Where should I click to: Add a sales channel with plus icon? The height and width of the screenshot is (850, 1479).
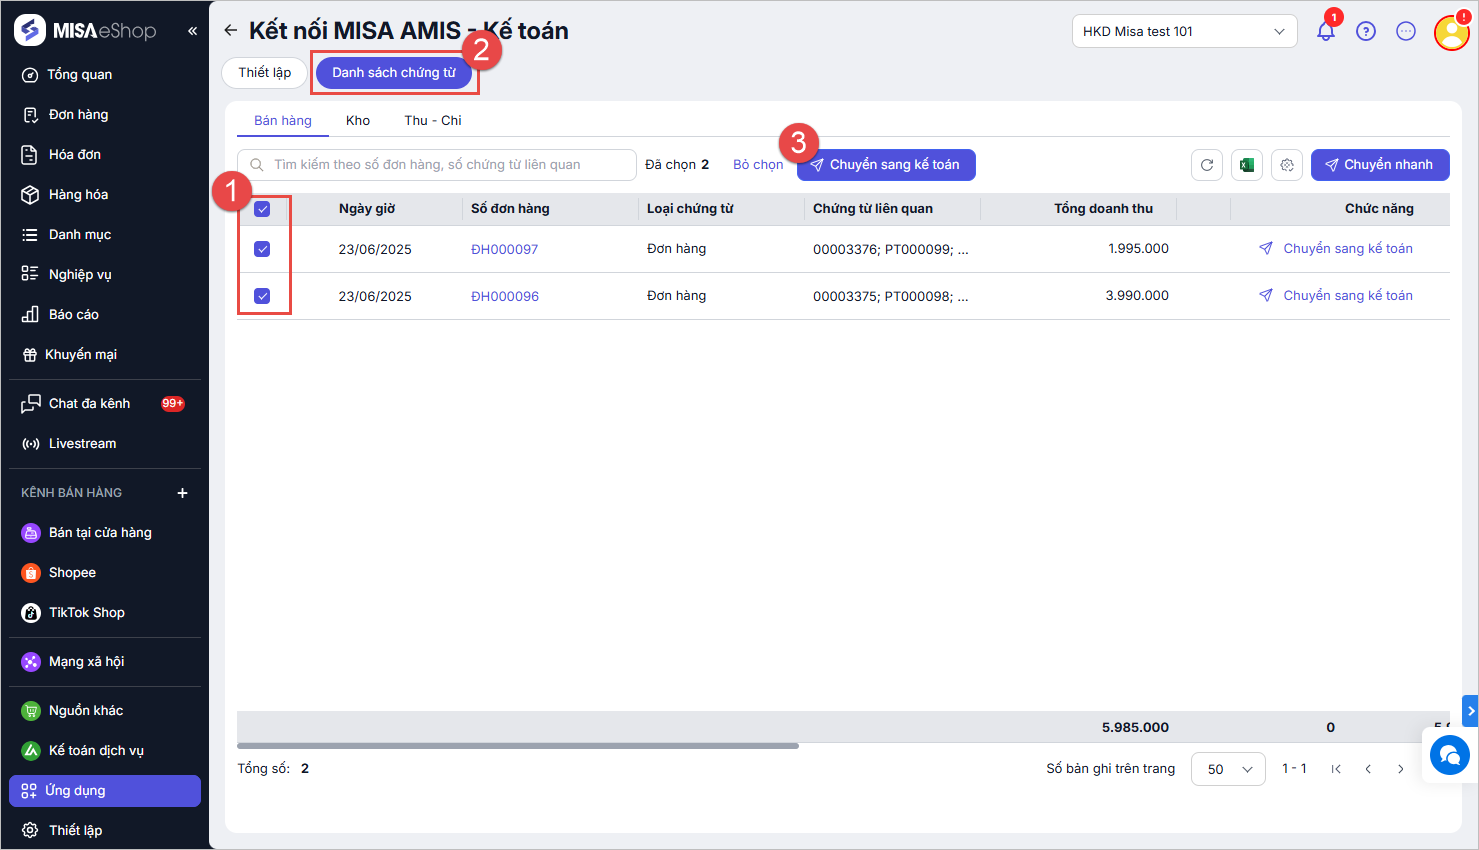click(182, 493)
